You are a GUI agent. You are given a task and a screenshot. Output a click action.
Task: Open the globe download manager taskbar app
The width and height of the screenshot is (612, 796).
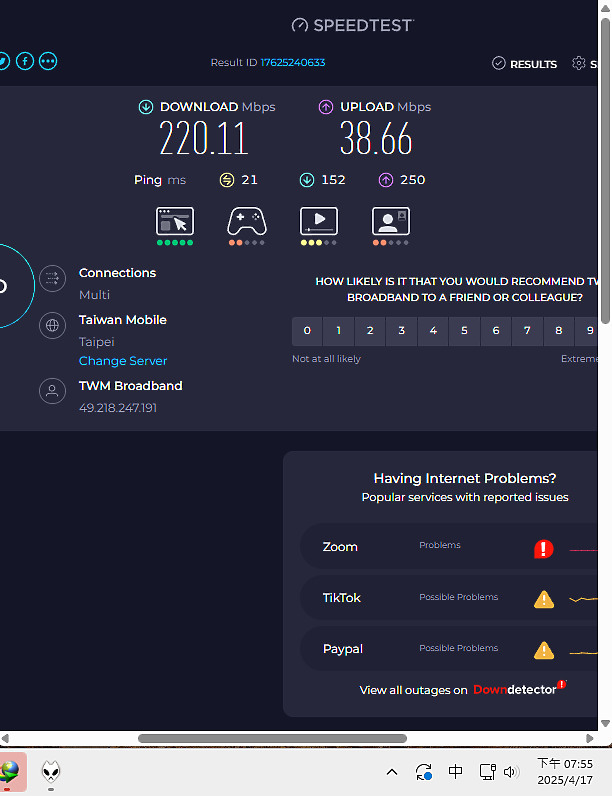[x=10, y=772]
